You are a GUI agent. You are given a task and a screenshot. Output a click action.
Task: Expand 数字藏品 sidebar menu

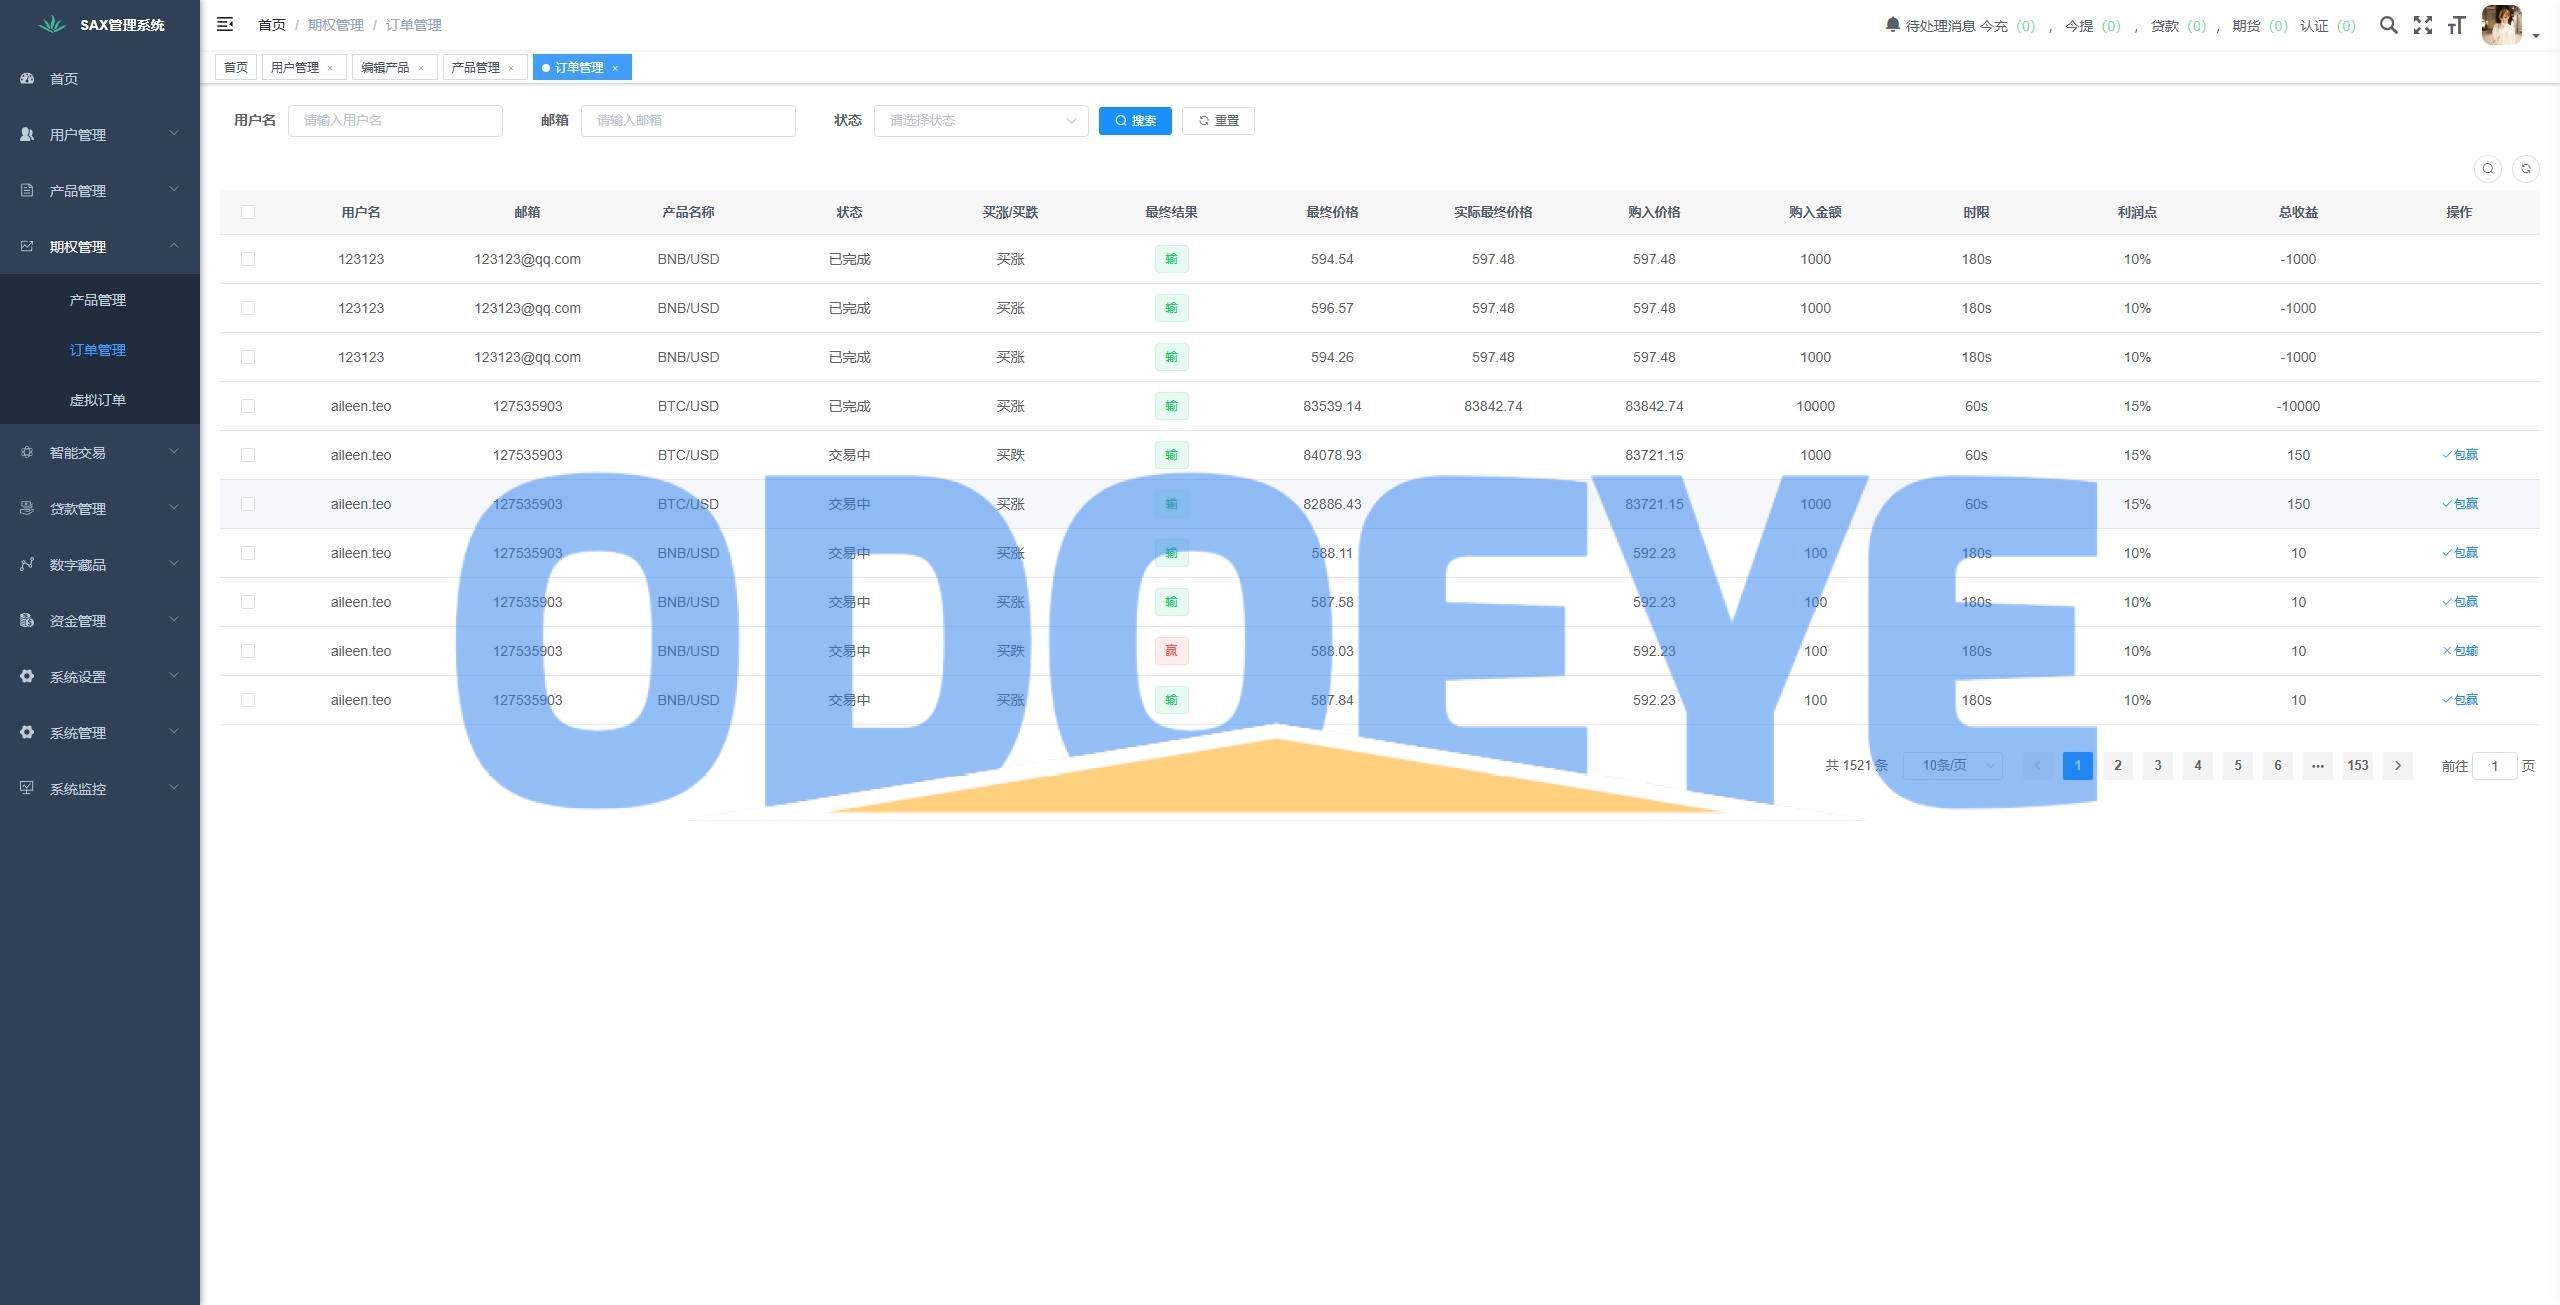click(100, 564)
